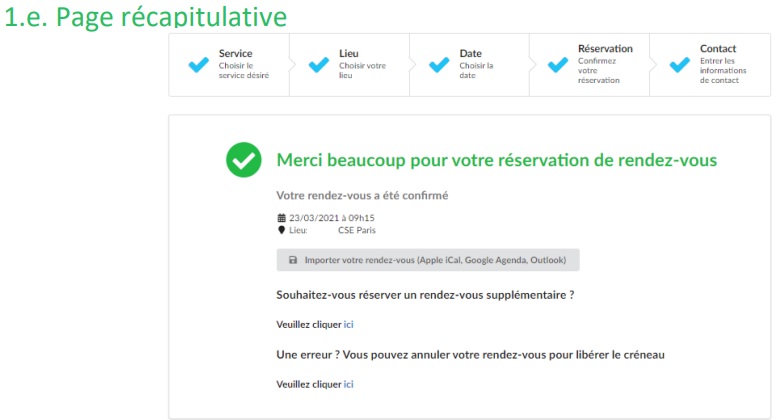This screenshot has width=780, height=420.
Task: Click the location pin icon next to Lieu
Action: click(281, 230)
